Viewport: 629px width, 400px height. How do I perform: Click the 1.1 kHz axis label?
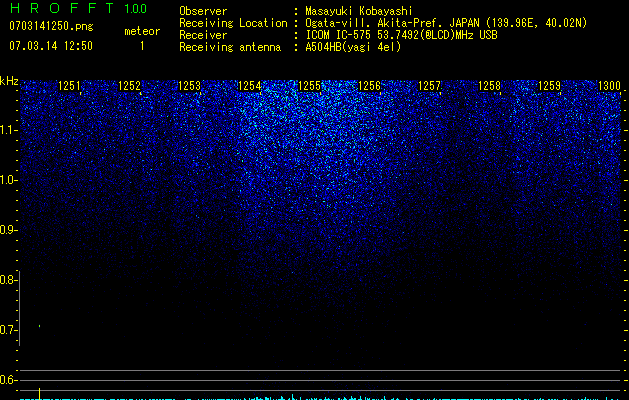click(x=8, y=130)
